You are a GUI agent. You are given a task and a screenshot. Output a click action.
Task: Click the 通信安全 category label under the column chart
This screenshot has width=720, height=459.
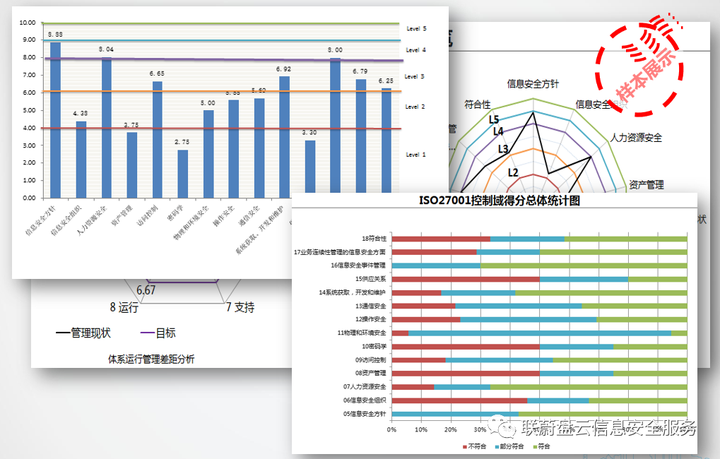[x=249, y=216]
